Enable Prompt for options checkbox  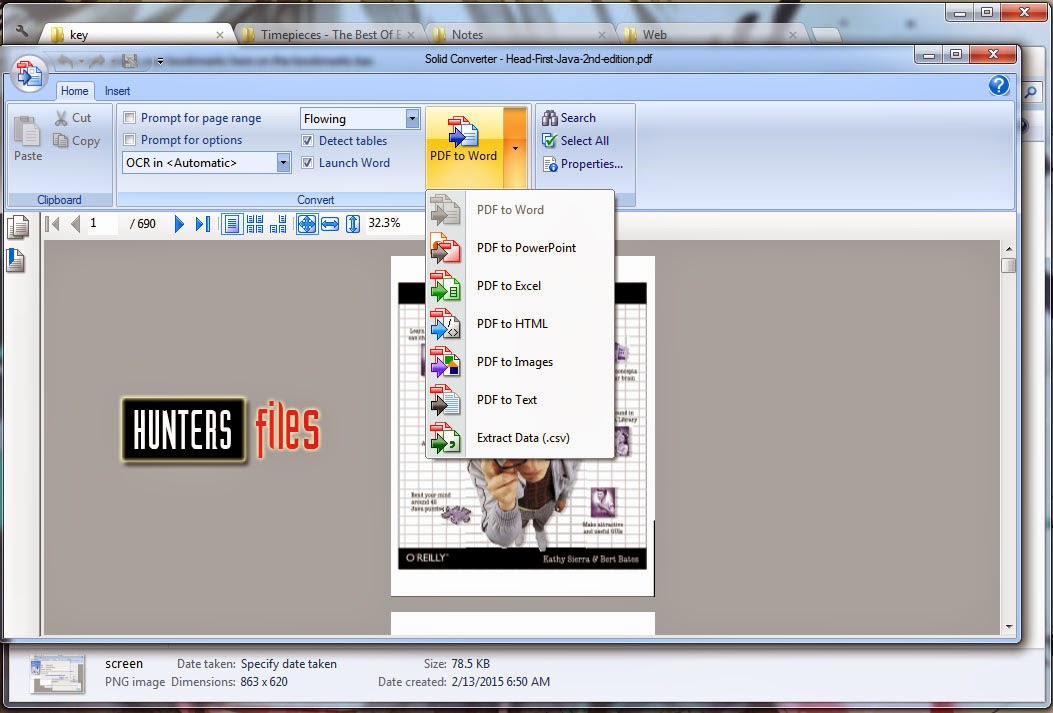pyautogui.click(x=130, y=140)
